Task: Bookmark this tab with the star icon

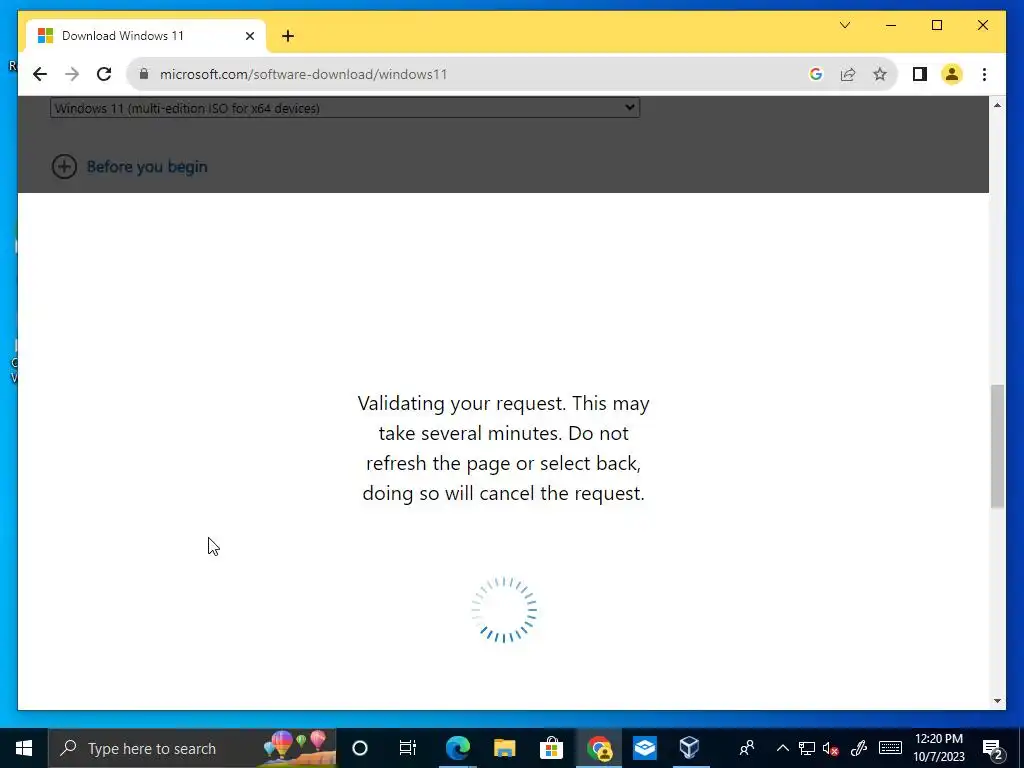Action: pos(880,74)
